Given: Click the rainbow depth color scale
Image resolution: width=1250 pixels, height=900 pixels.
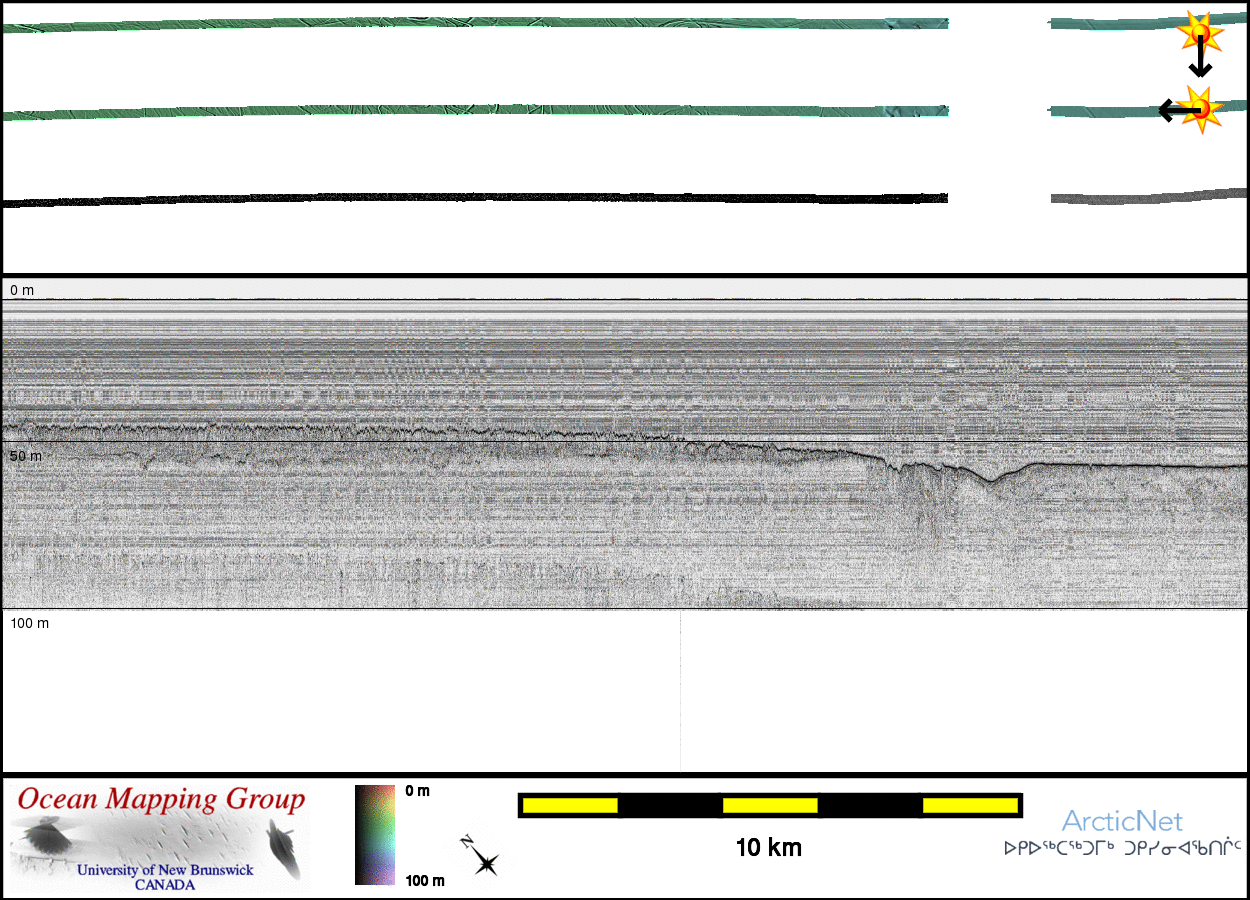Looking at the screenshot, I should 375,835.
